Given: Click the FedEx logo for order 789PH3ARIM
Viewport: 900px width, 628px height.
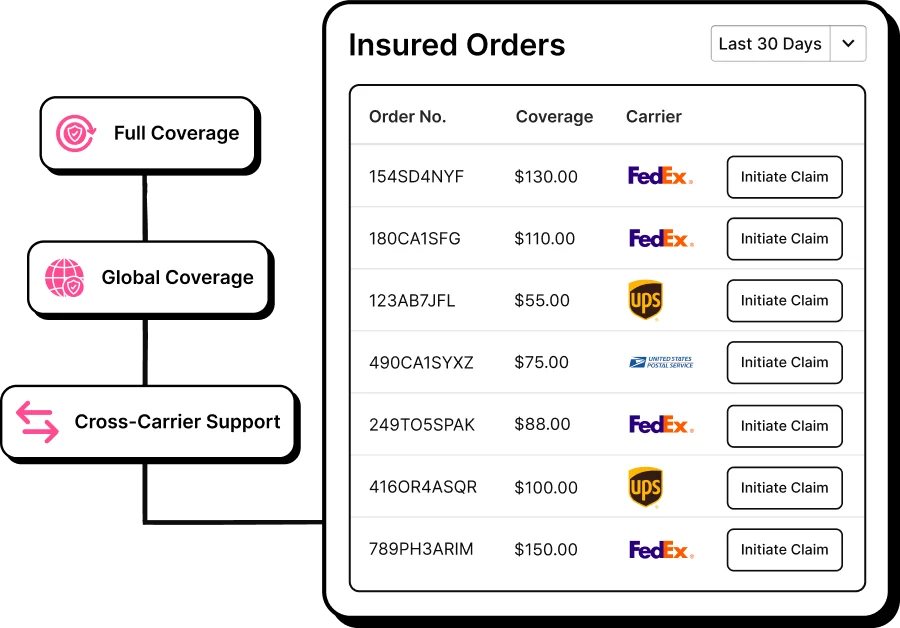Looking at the screenshot, I should pyautogui.click(x=661, y=549).
